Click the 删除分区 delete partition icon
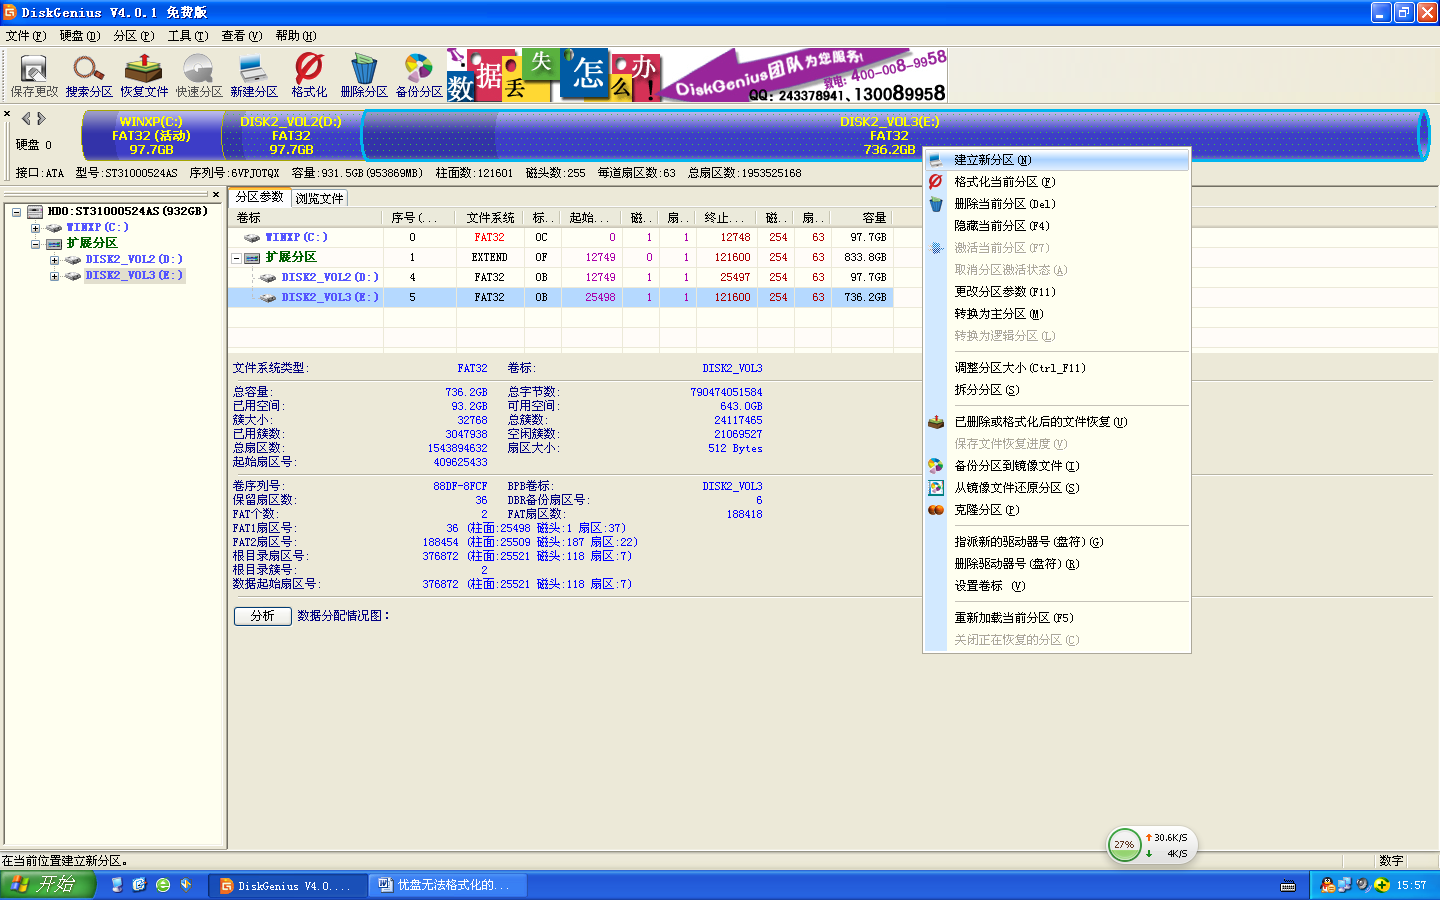 click(x=364, y=75)
